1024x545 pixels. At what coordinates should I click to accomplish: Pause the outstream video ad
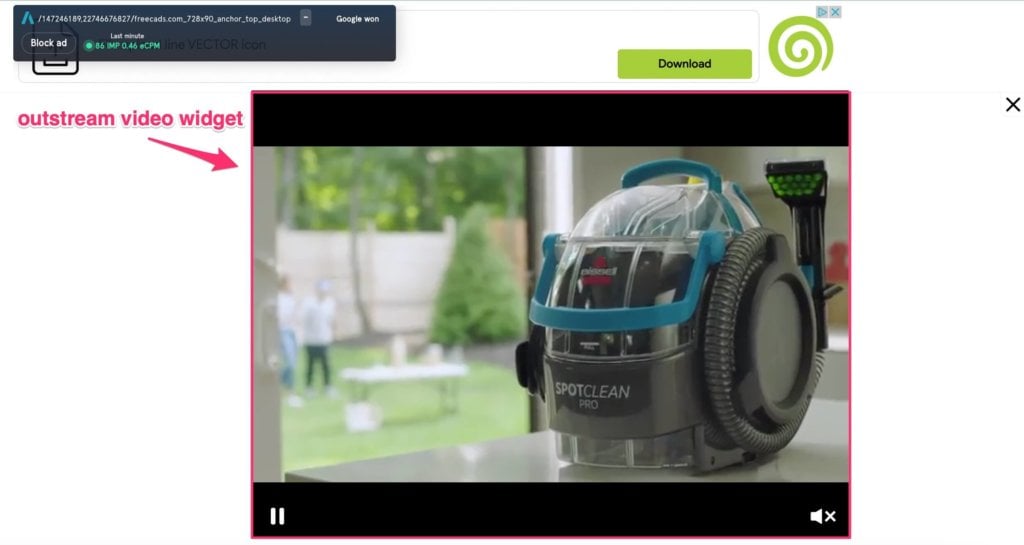277,516
